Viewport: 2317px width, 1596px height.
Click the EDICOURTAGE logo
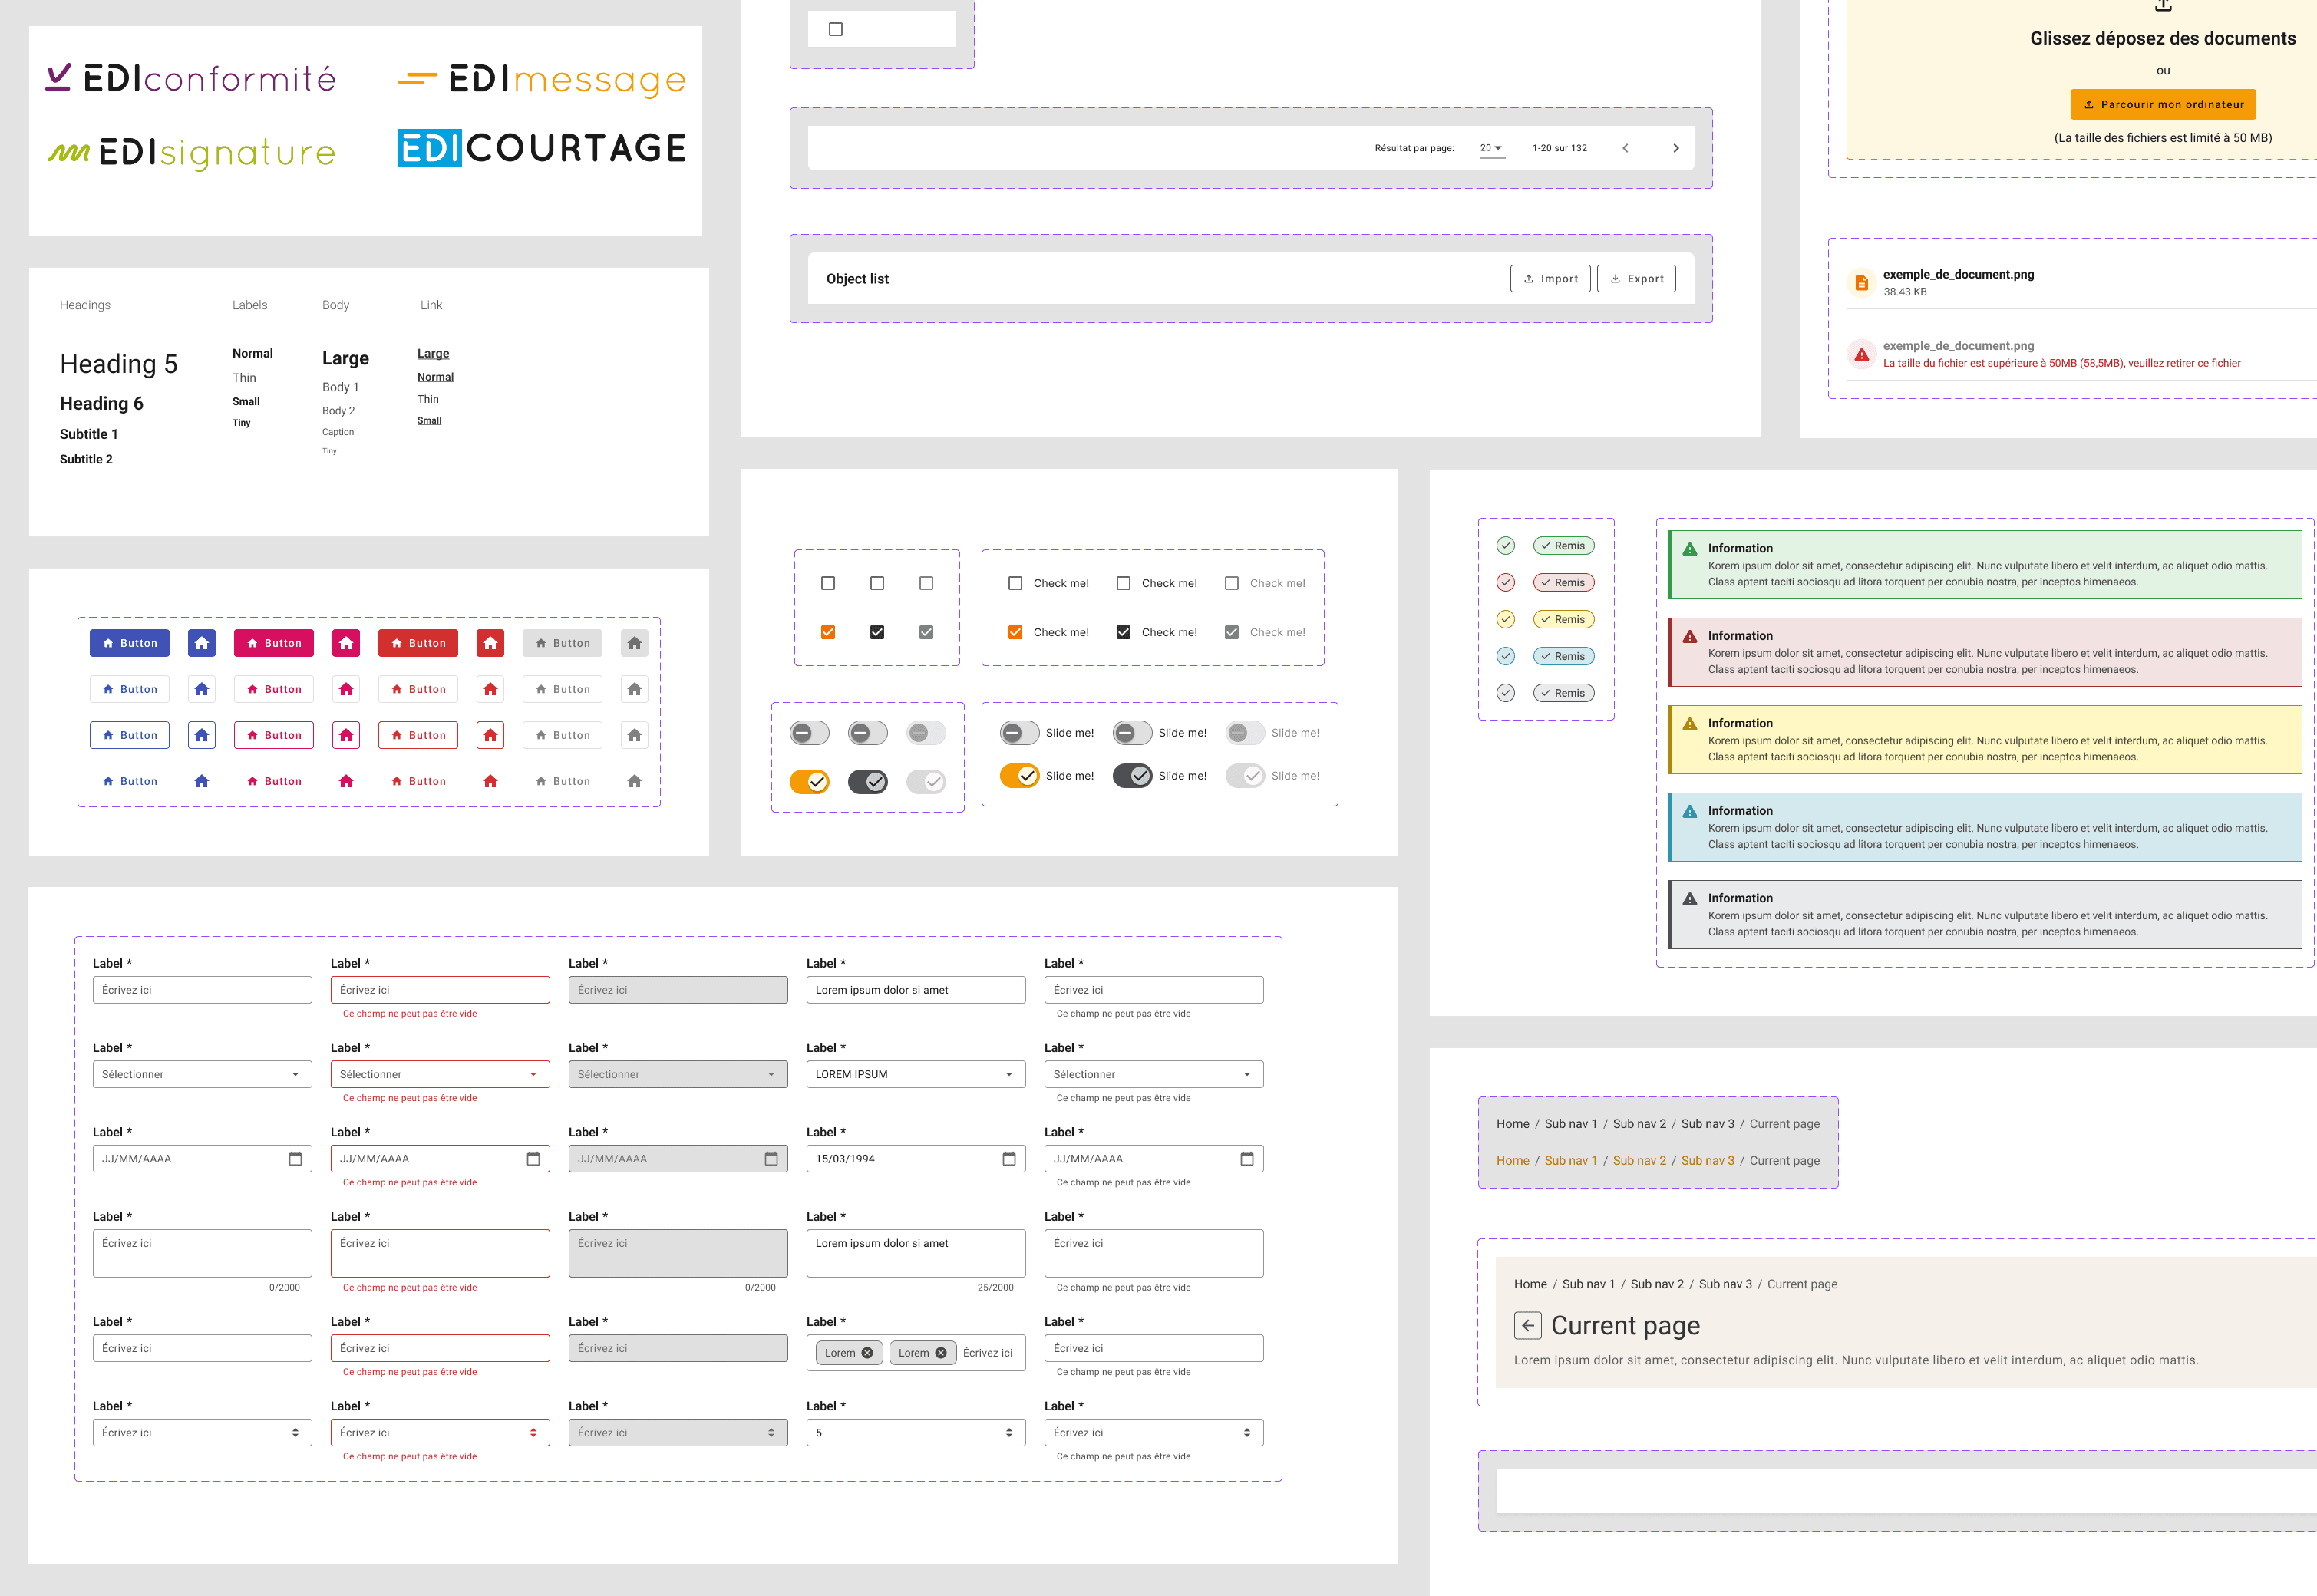(x=542, y=148)
